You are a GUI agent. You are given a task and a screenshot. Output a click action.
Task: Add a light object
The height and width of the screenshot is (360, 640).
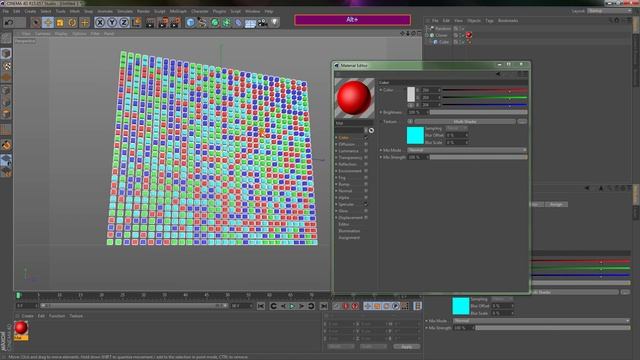(275, 22)
